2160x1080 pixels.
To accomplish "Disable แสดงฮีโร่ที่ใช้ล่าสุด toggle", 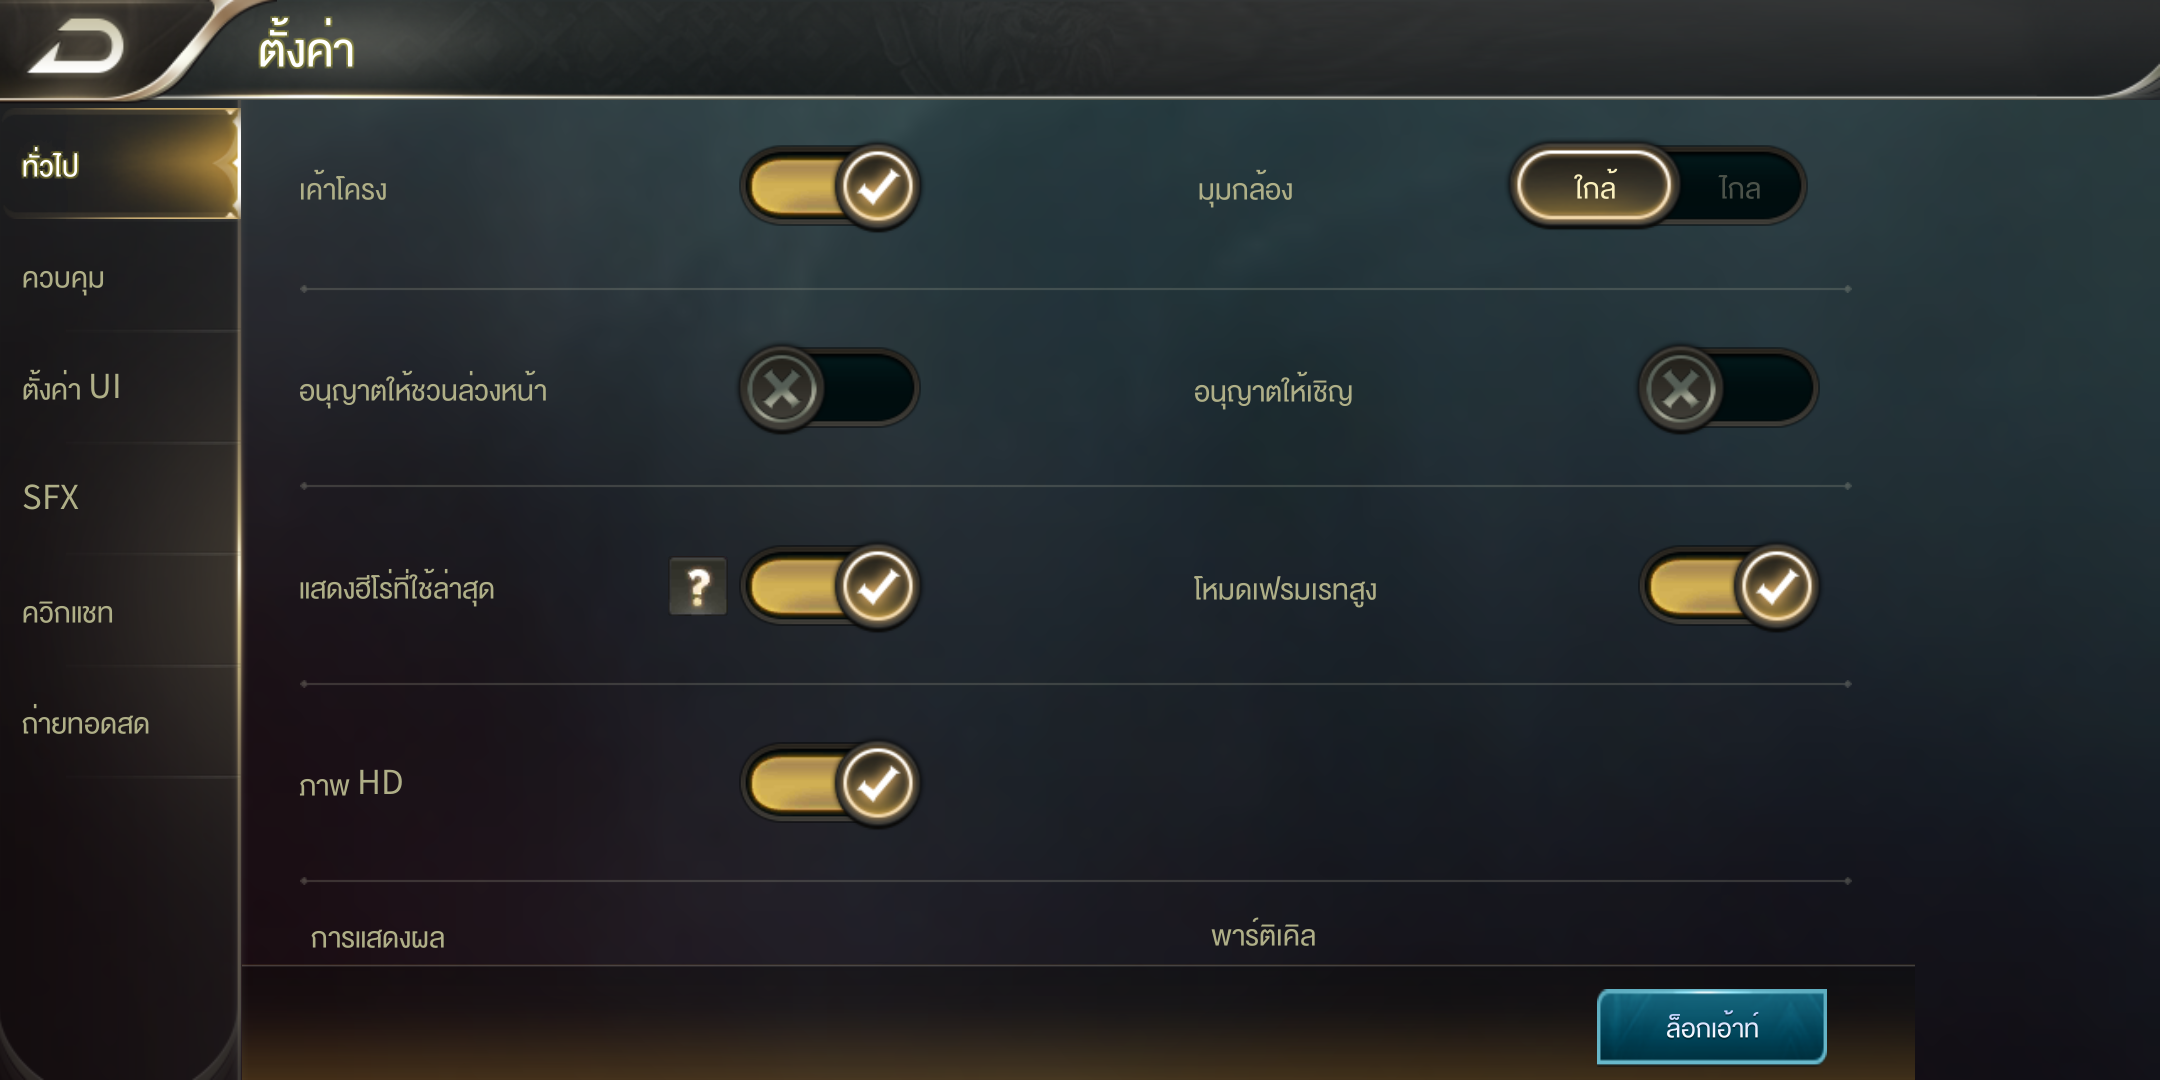I will click(830, 586).
